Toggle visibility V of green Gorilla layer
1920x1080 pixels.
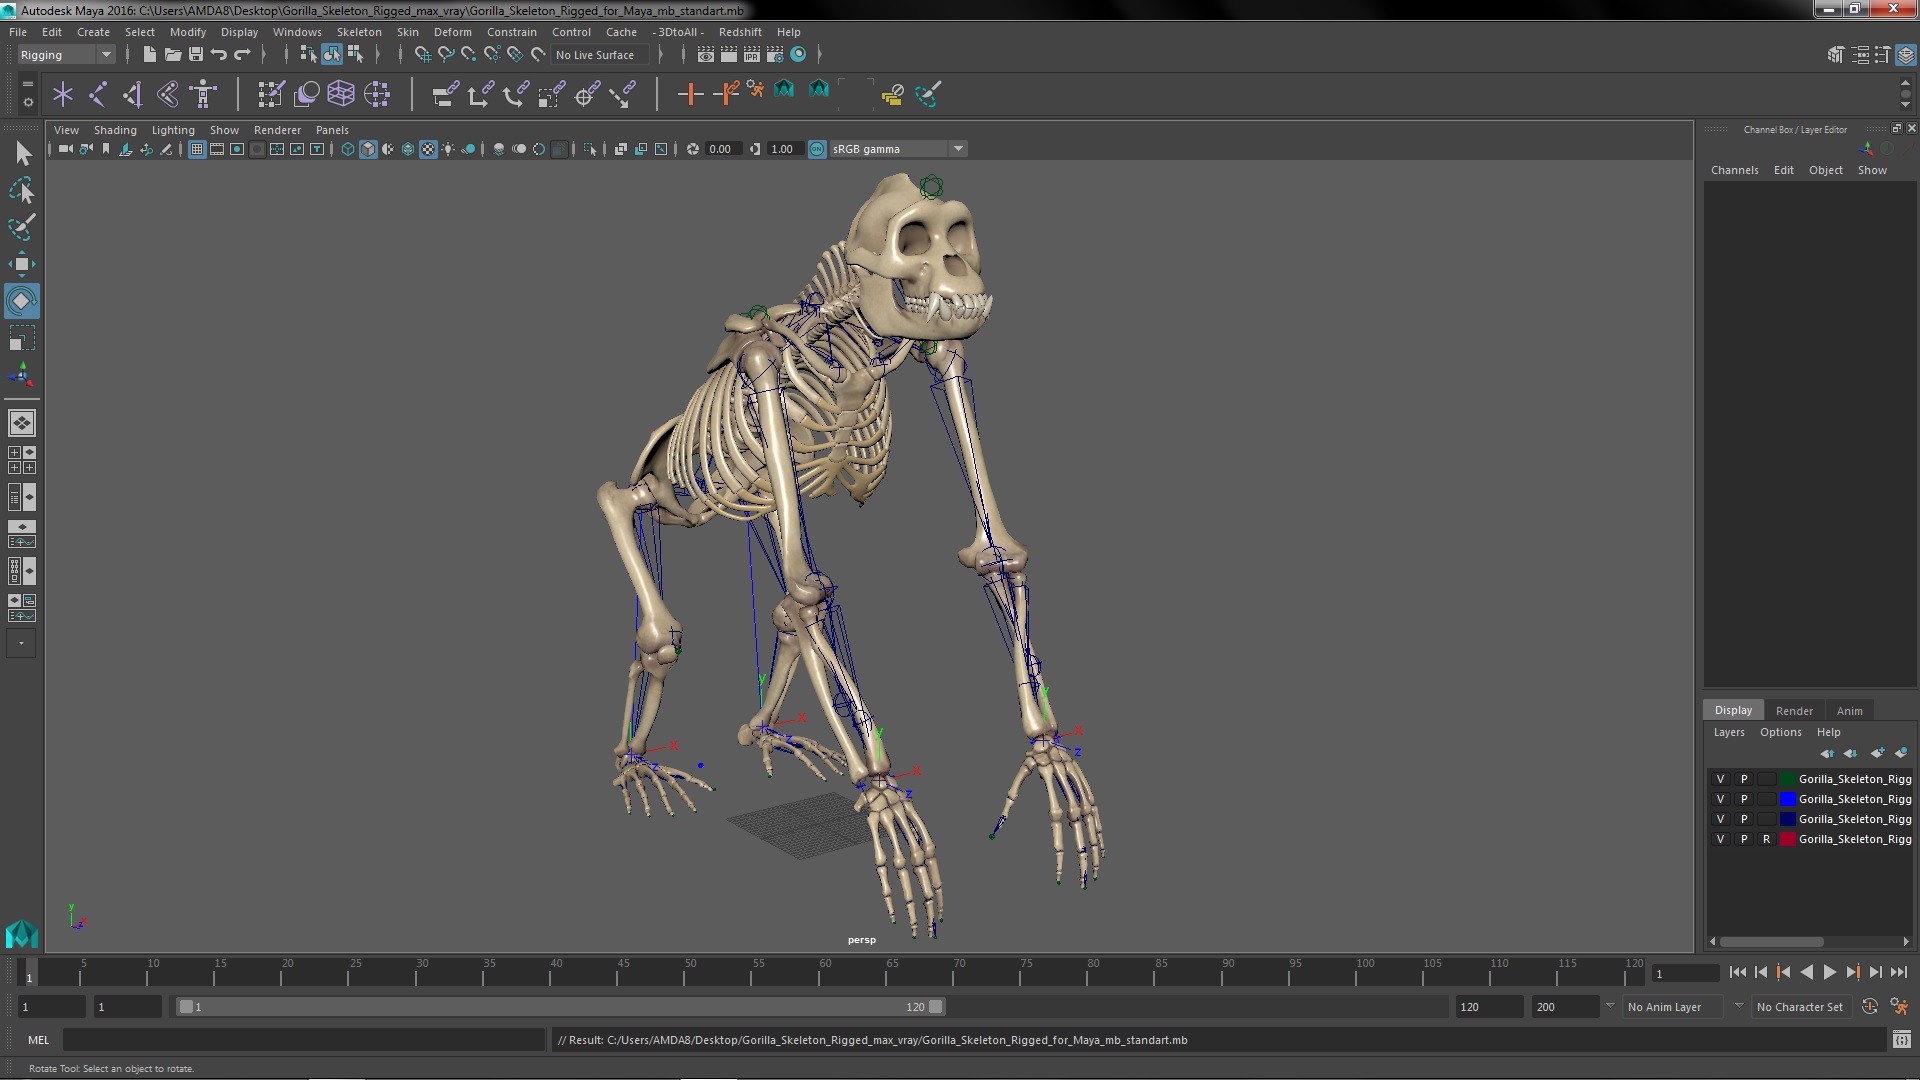pos(1720,779)
